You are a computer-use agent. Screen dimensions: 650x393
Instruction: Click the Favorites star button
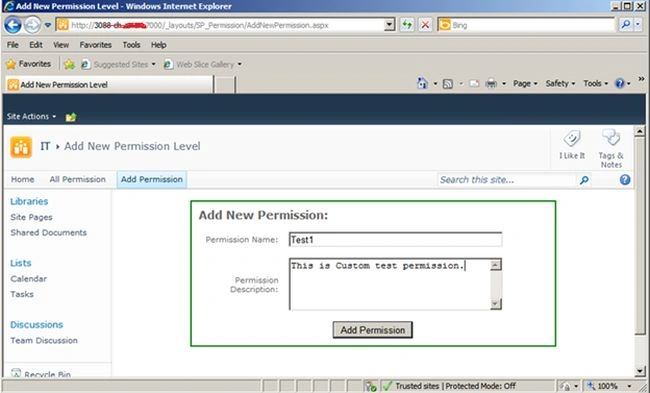(29, 64)
